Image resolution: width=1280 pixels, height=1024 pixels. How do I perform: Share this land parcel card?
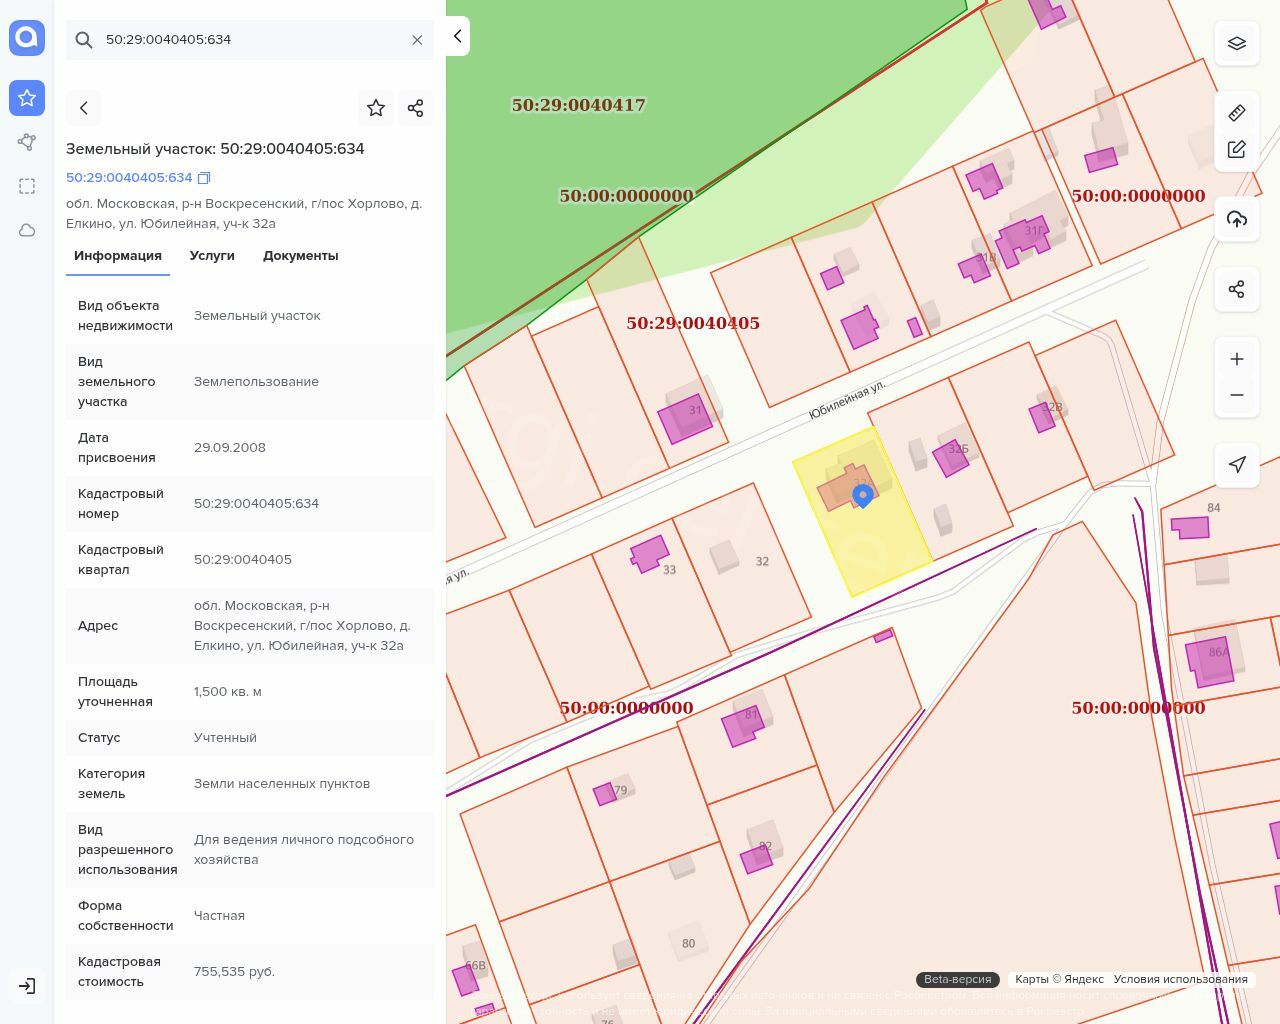tap(416, 108)
